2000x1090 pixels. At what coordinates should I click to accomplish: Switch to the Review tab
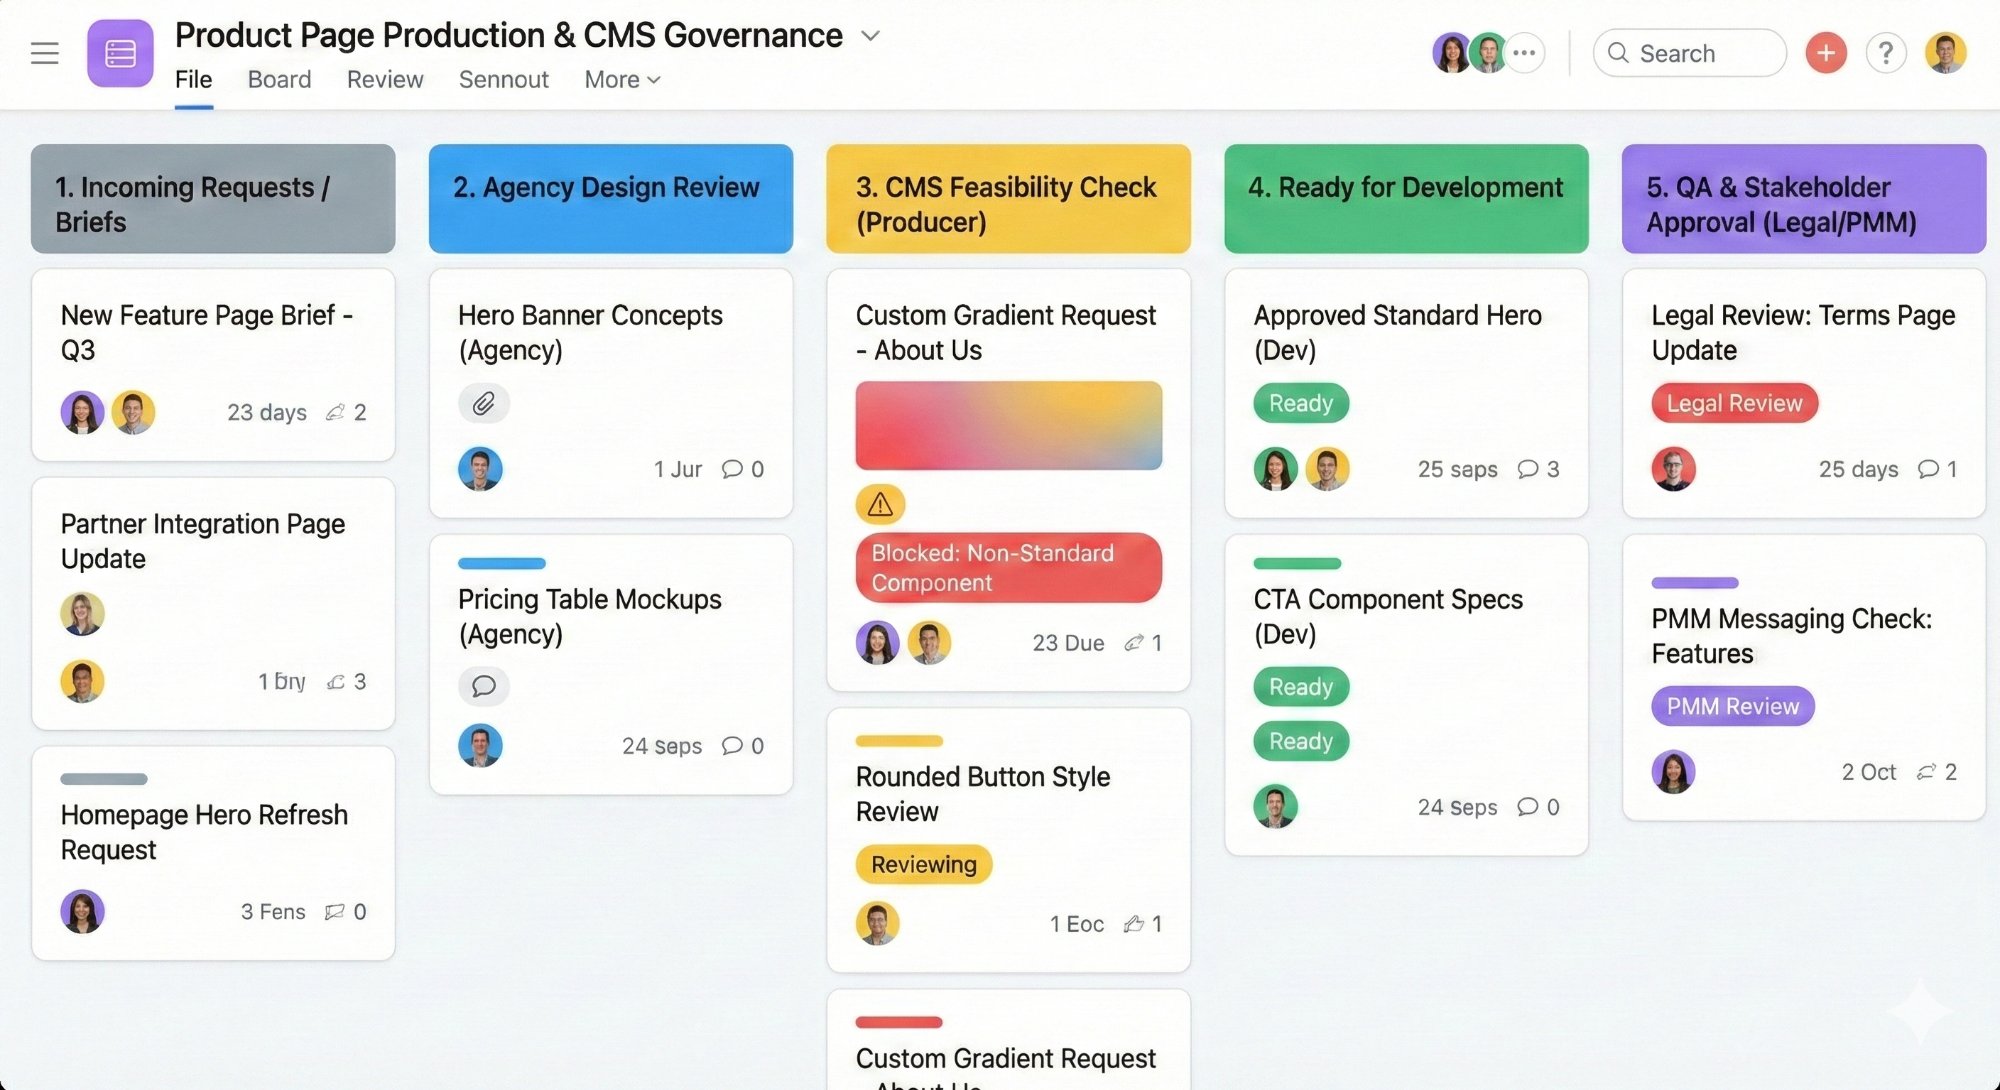(384, 79)
